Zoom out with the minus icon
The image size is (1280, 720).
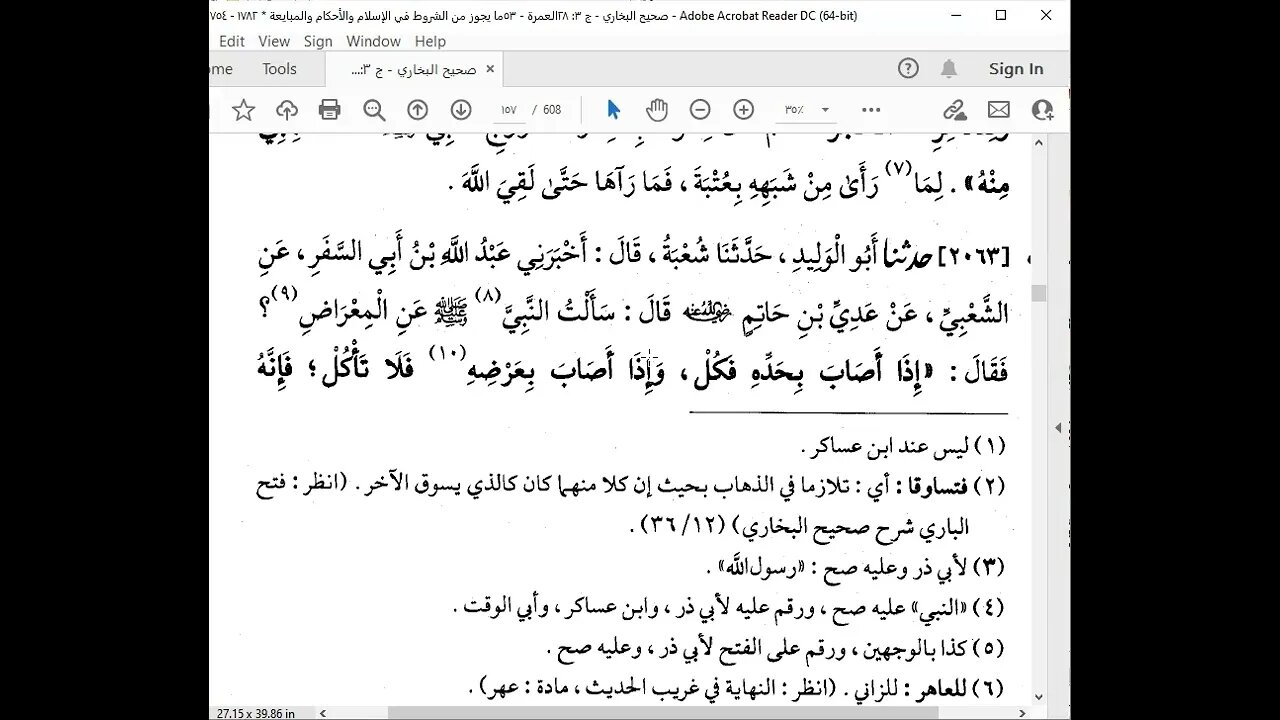click(x=700, y=110)
